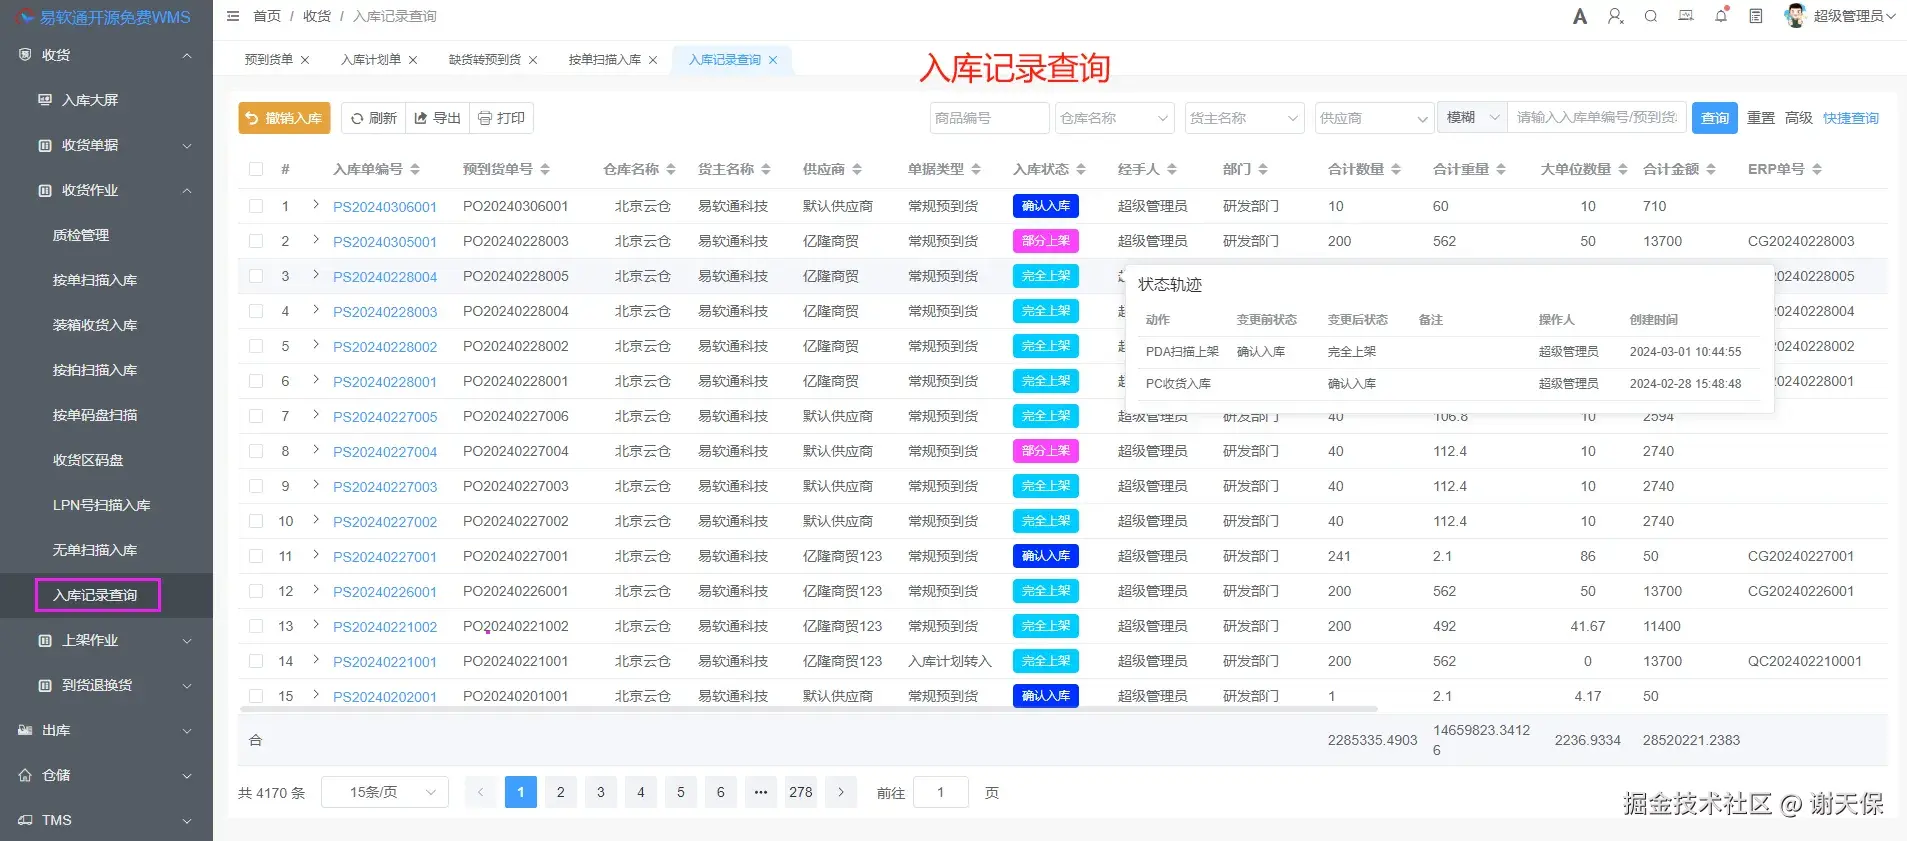Viewport: 1907px width, 841px height.
Task: Sort by 货主名称 column arrows
Action: tap(766, 169)
